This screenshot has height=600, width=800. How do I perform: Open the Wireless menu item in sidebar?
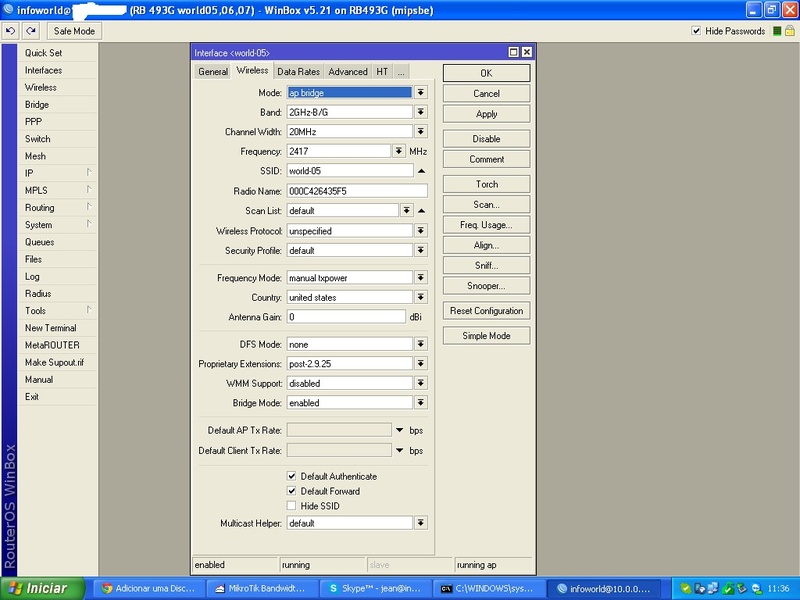tap(58, 87)
